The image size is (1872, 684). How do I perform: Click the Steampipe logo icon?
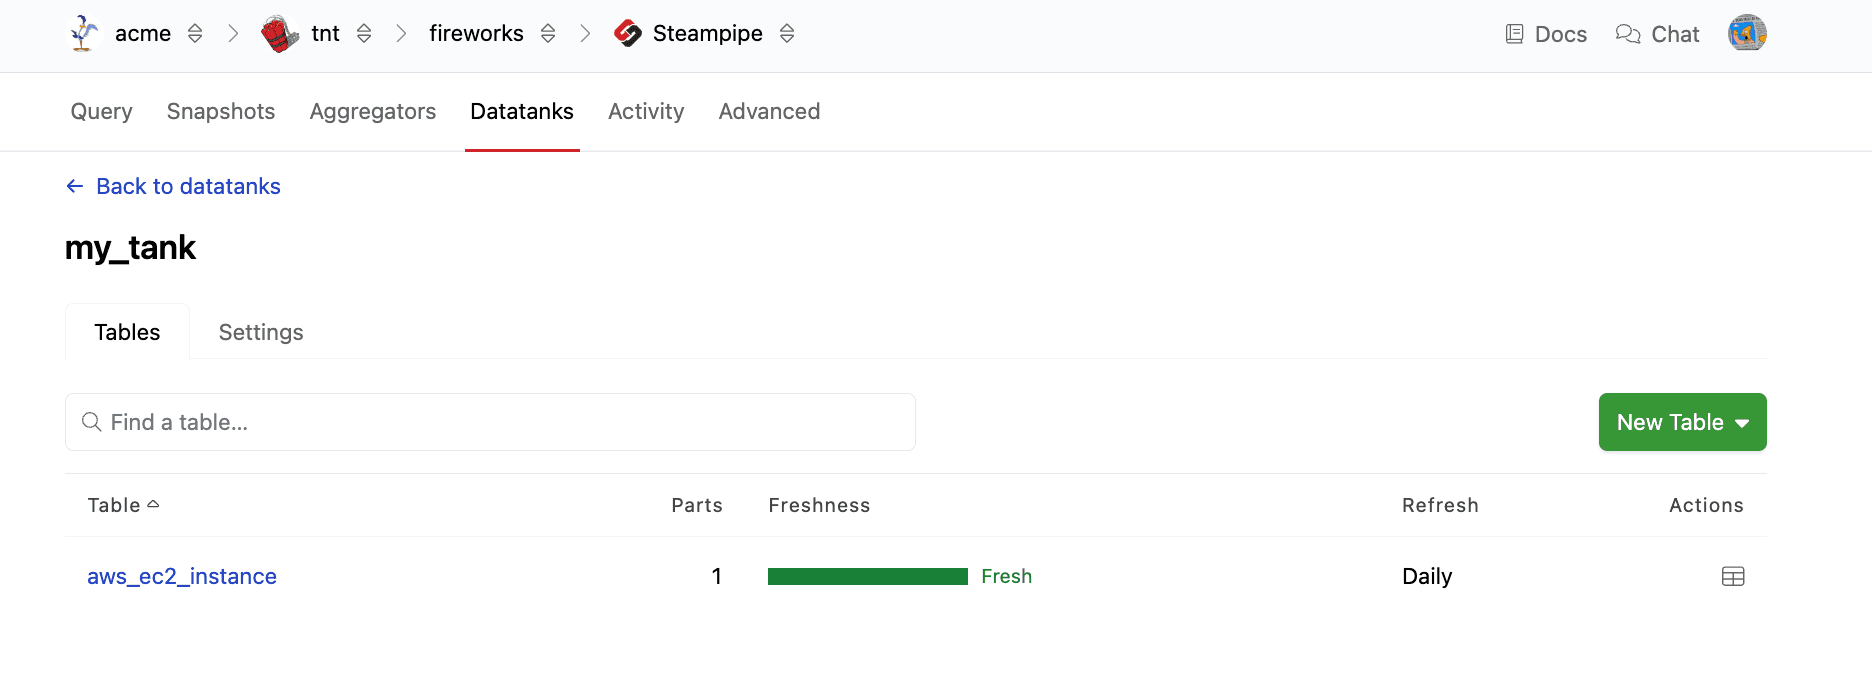click(628, 34)
